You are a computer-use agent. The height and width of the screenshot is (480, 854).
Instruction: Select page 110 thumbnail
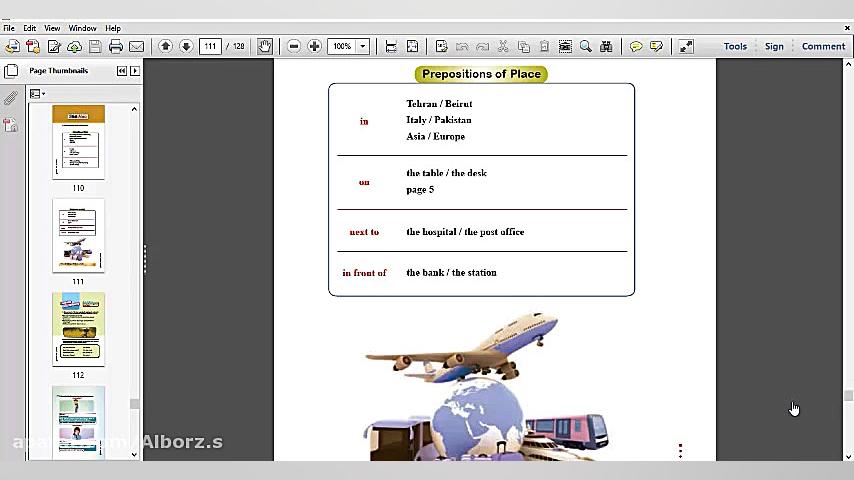pos(78,143)
